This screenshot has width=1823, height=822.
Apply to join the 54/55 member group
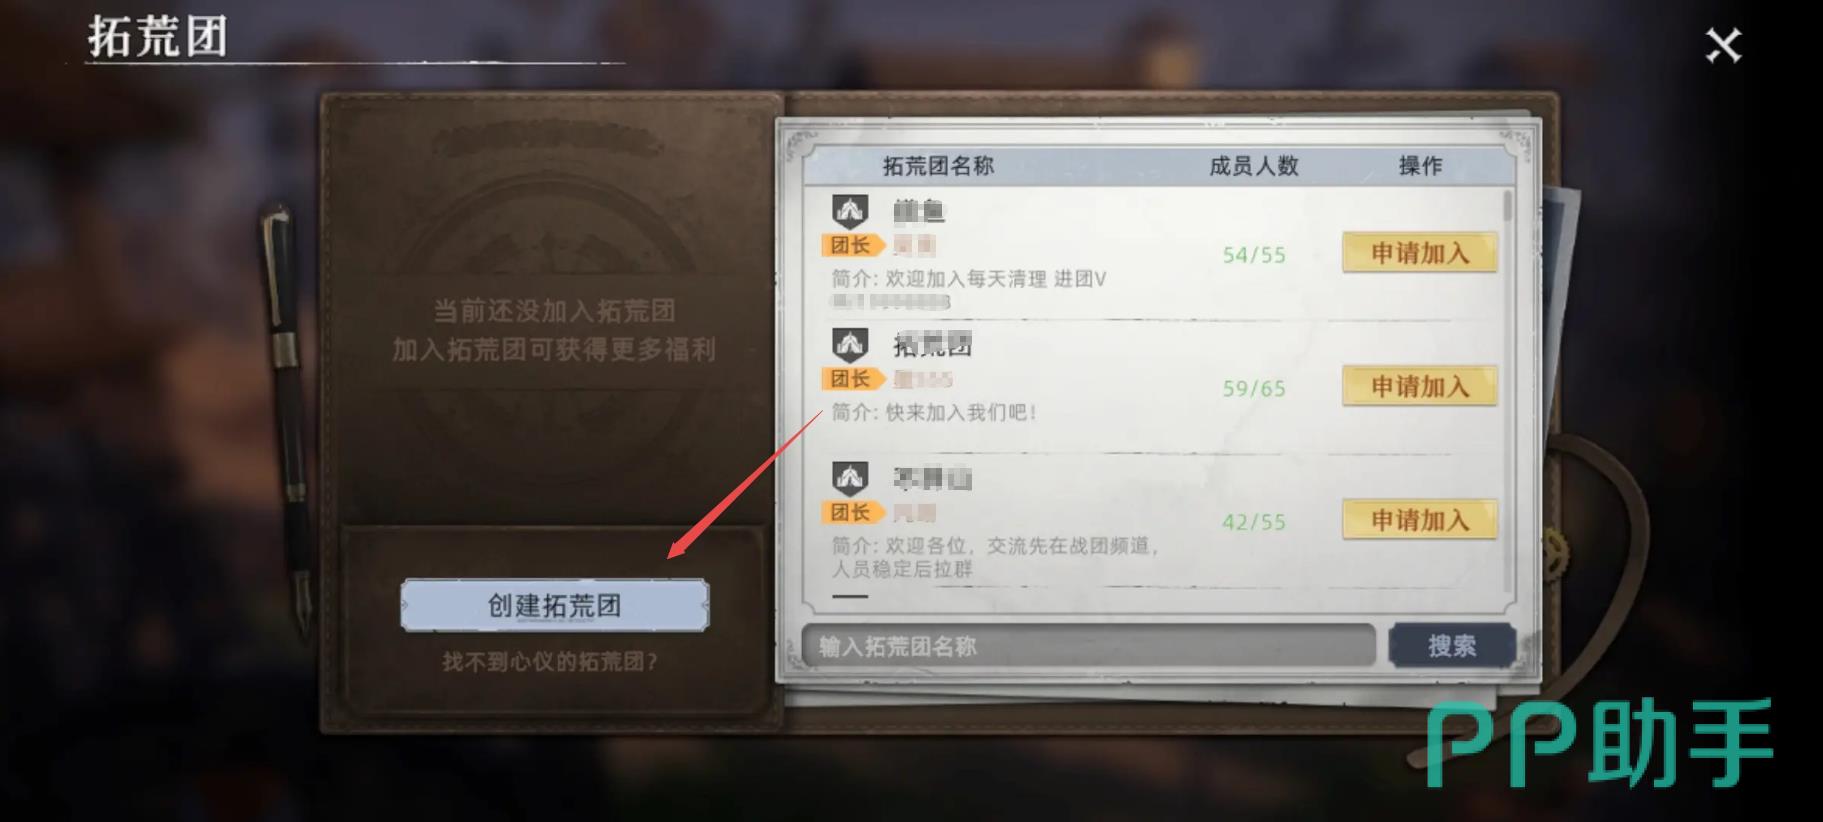(1420, 253)
